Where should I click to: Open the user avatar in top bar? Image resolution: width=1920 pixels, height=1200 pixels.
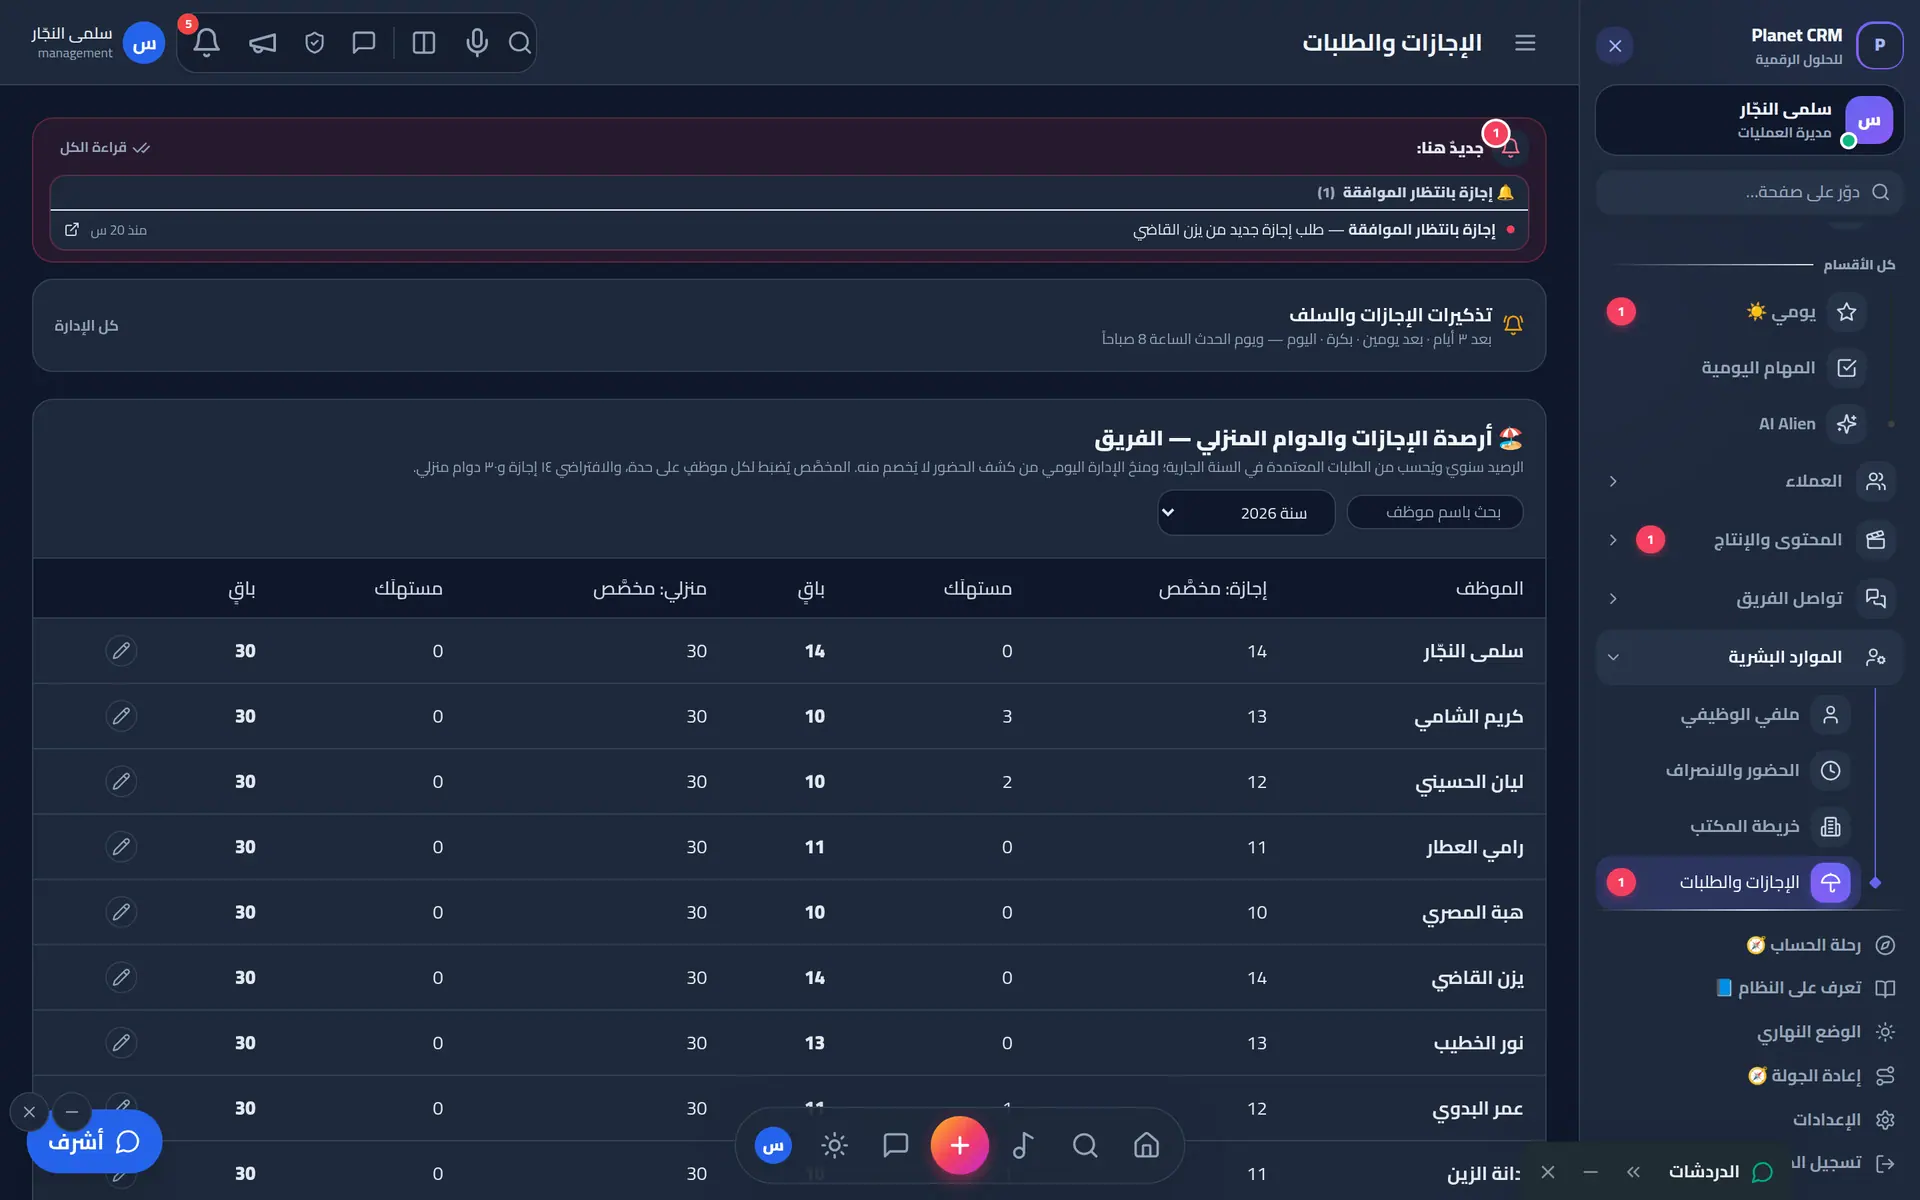(144, 43)
